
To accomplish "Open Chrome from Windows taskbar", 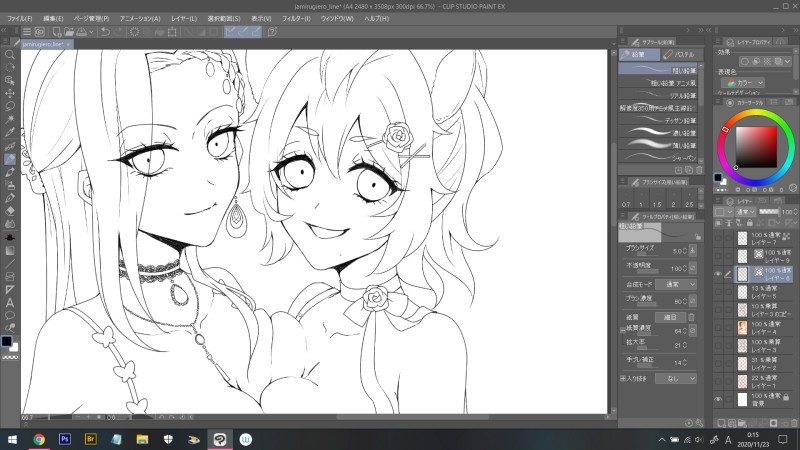I will pos(39,439).
